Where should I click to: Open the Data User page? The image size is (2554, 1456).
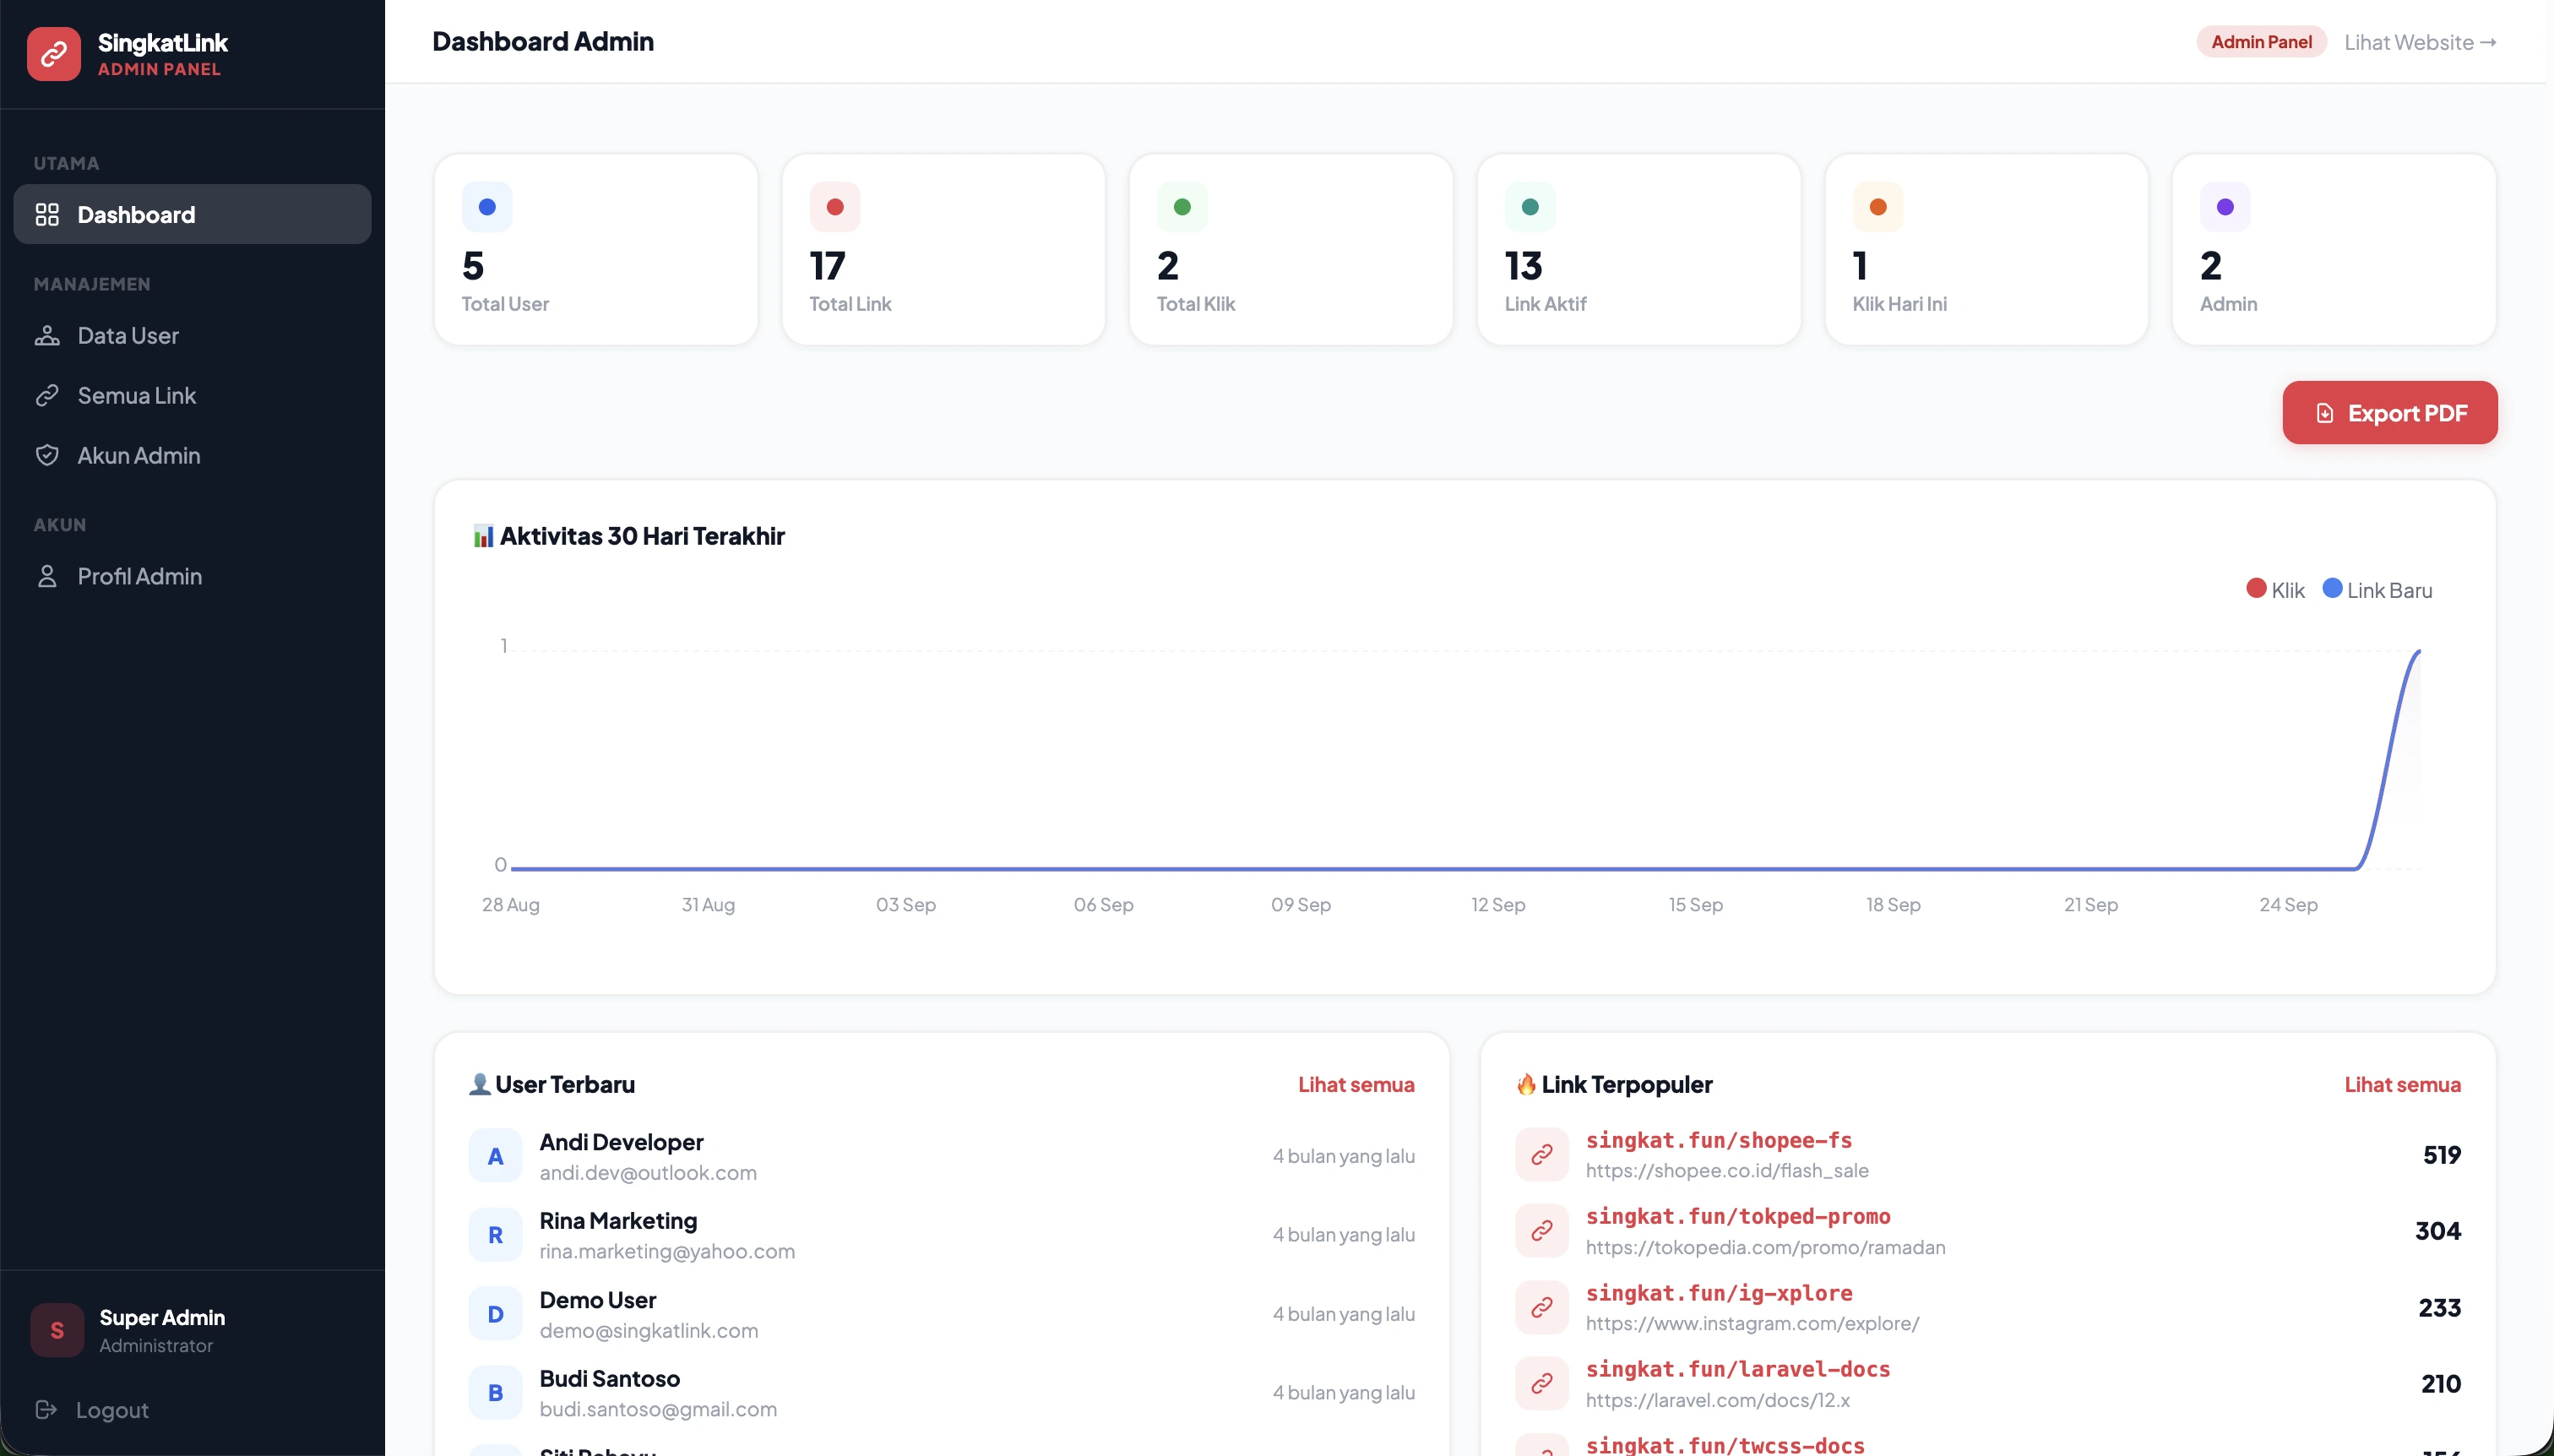click(192, 335)
